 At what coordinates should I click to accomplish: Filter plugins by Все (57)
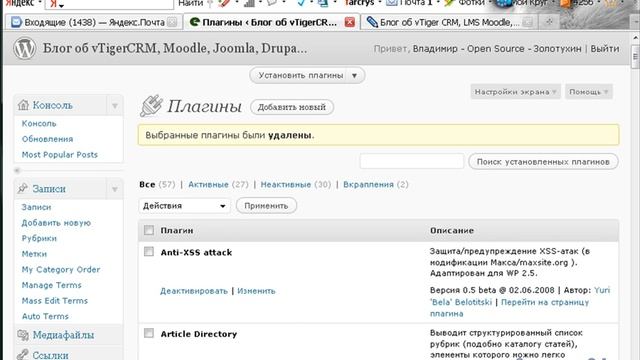157,184
